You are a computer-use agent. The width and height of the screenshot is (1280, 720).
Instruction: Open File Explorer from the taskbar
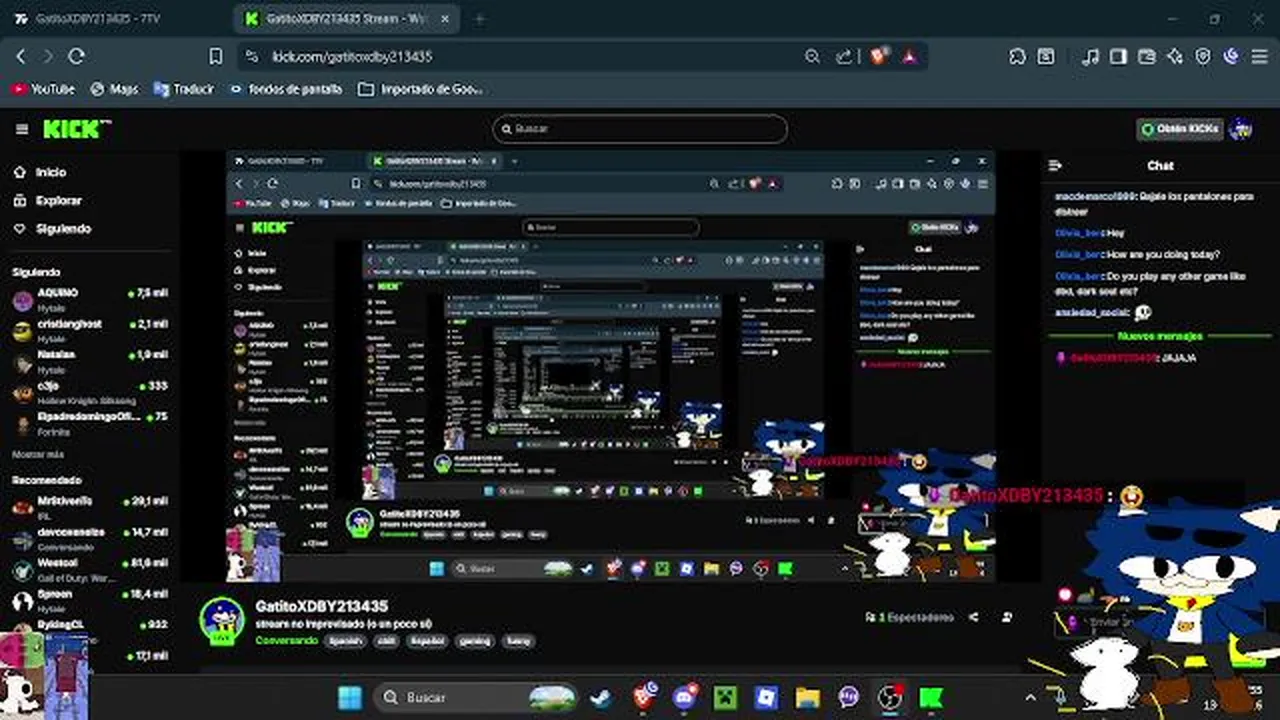[808, 697]
